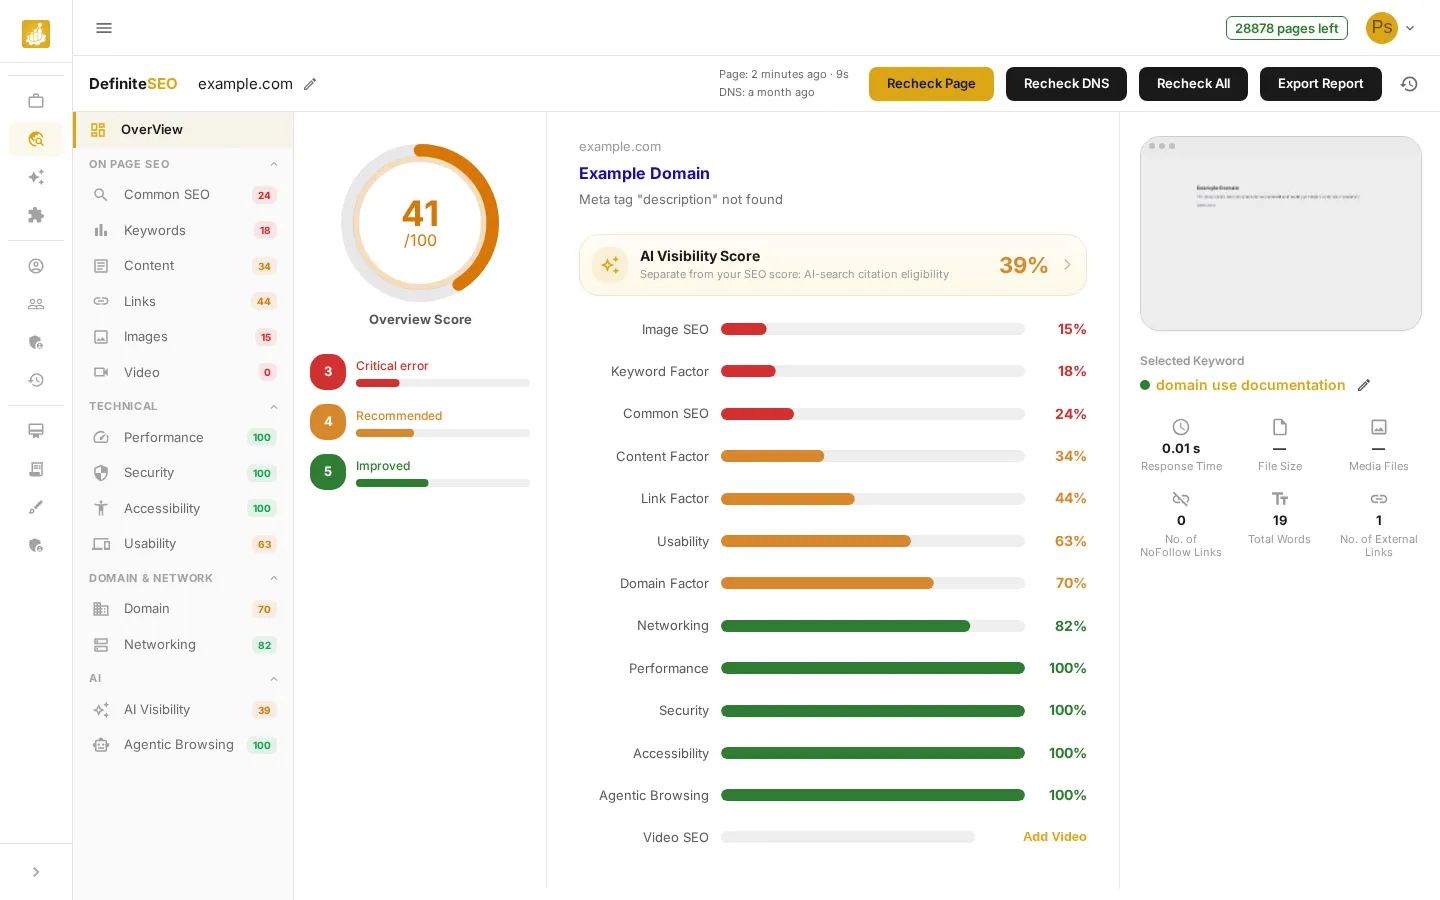The image size is (1440, 900).
Task: Open Networking in the sidebar menu
Action: coord(183,645)
